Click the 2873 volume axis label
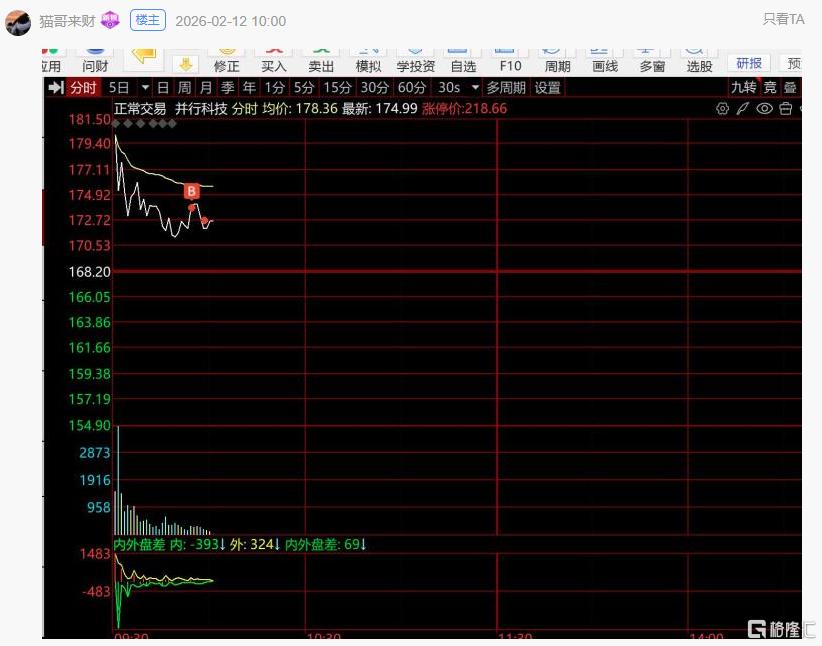The image size is (822, 646). [x=95, y=453]
